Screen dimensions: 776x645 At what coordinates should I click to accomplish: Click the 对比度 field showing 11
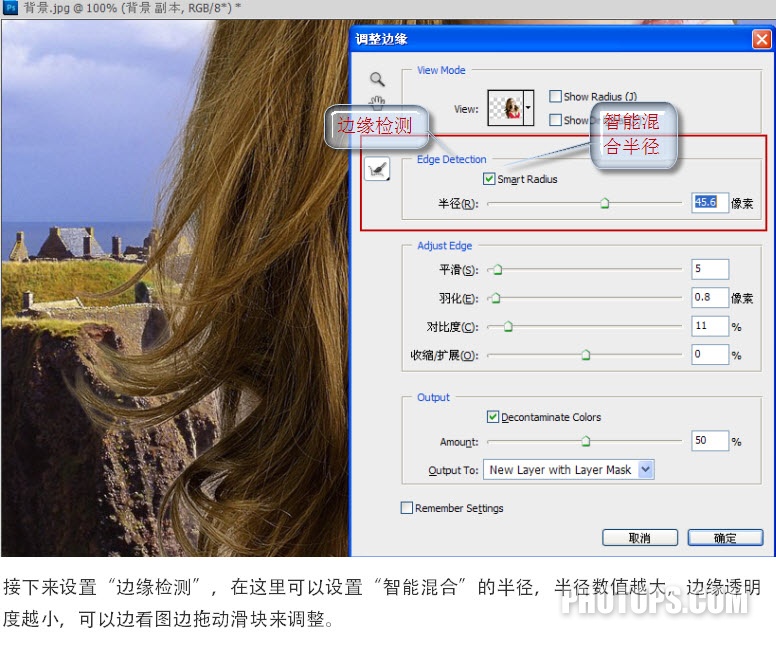click(x=710, y=326)
